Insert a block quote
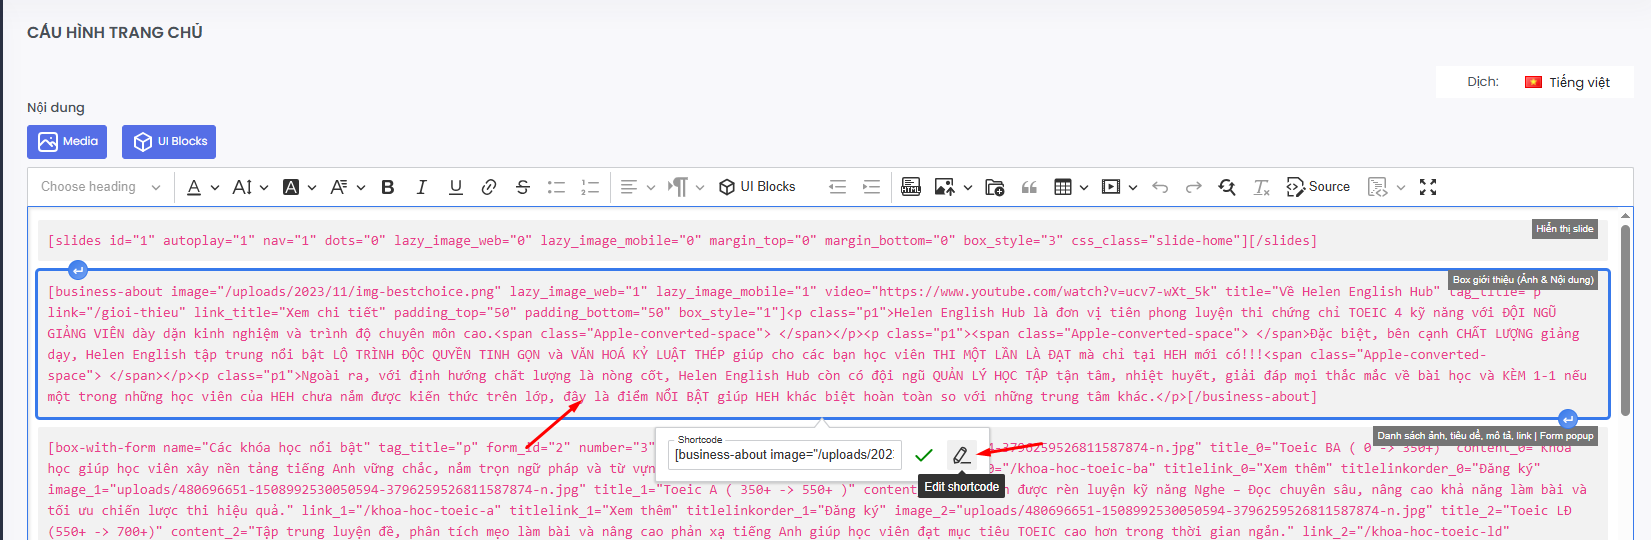The image size is (1651, 540). click(x=1029, y=187)
